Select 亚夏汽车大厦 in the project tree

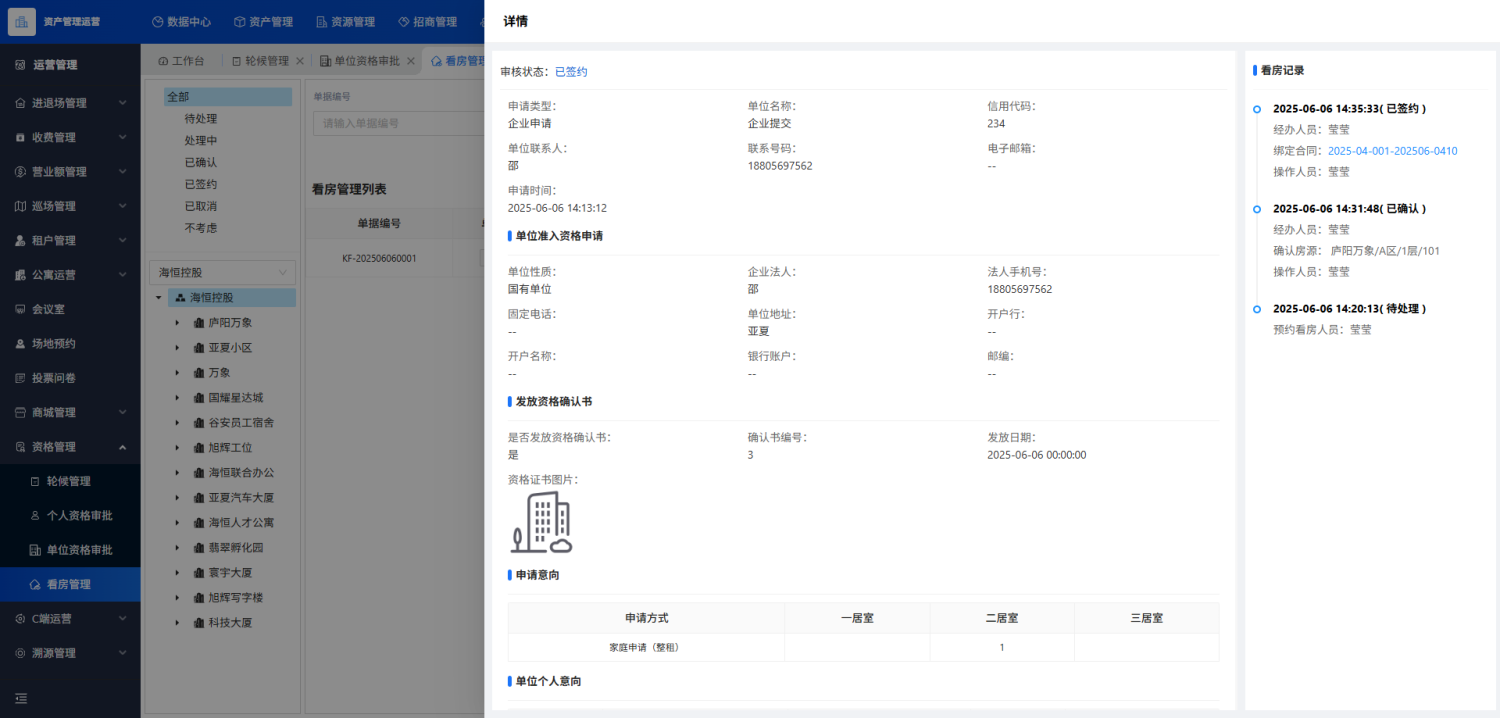pos(241,498)
